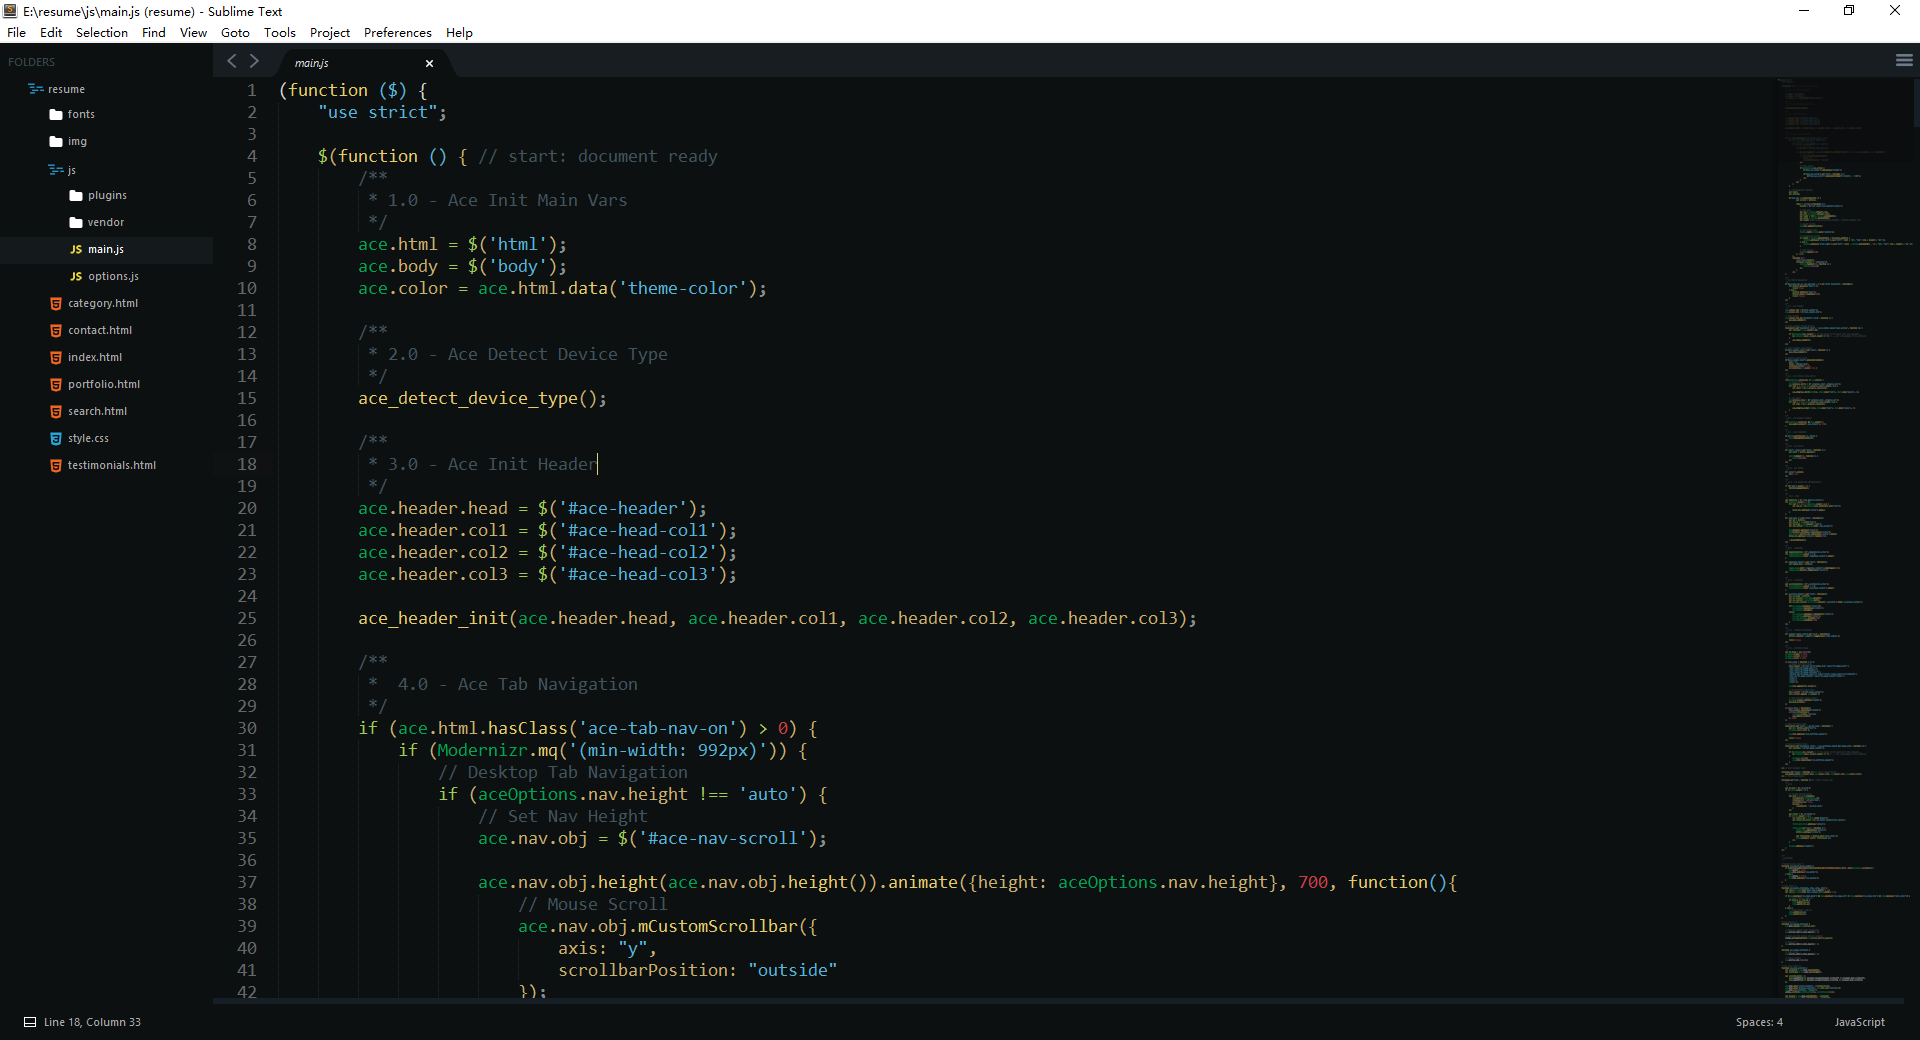Click the CSS icon beside style.css
Viewport: 1920px width, 1040px height.
coord(56,439)
